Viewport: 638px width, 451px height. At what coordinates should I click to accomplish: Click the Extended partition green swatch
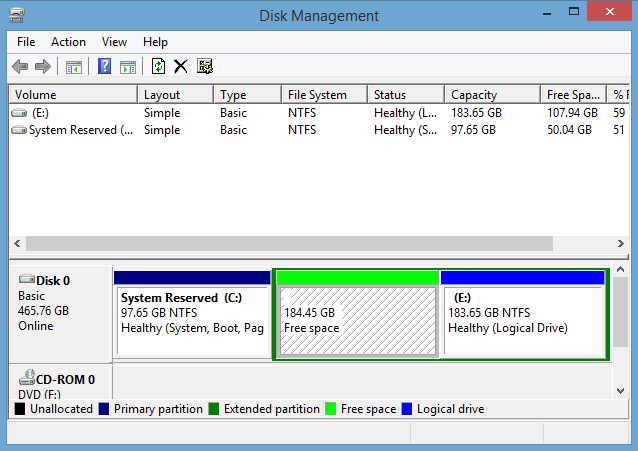(214, 409)
